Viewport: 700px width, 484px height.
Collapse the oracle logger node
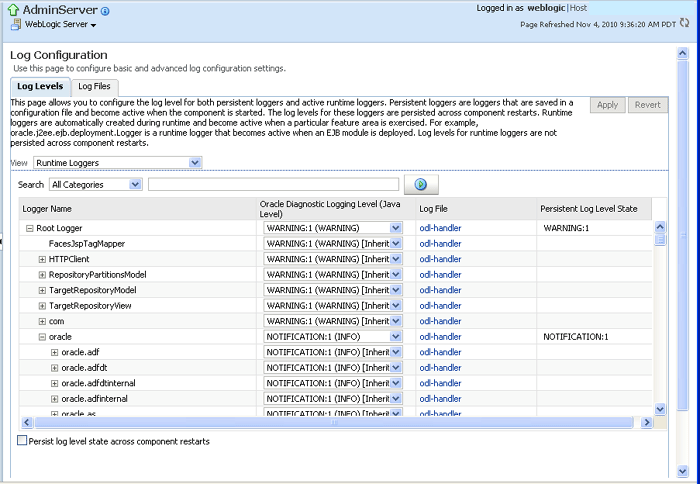pyautogui.click(x=42, y=337)
